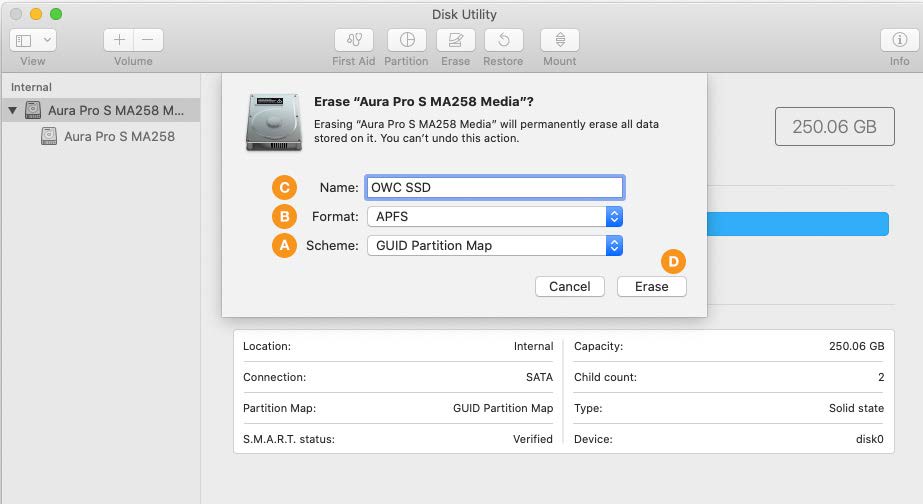This screenshot has width=923, height=504.
Task: Click the Restore toolbar icon
Action: tap(504, 40)
